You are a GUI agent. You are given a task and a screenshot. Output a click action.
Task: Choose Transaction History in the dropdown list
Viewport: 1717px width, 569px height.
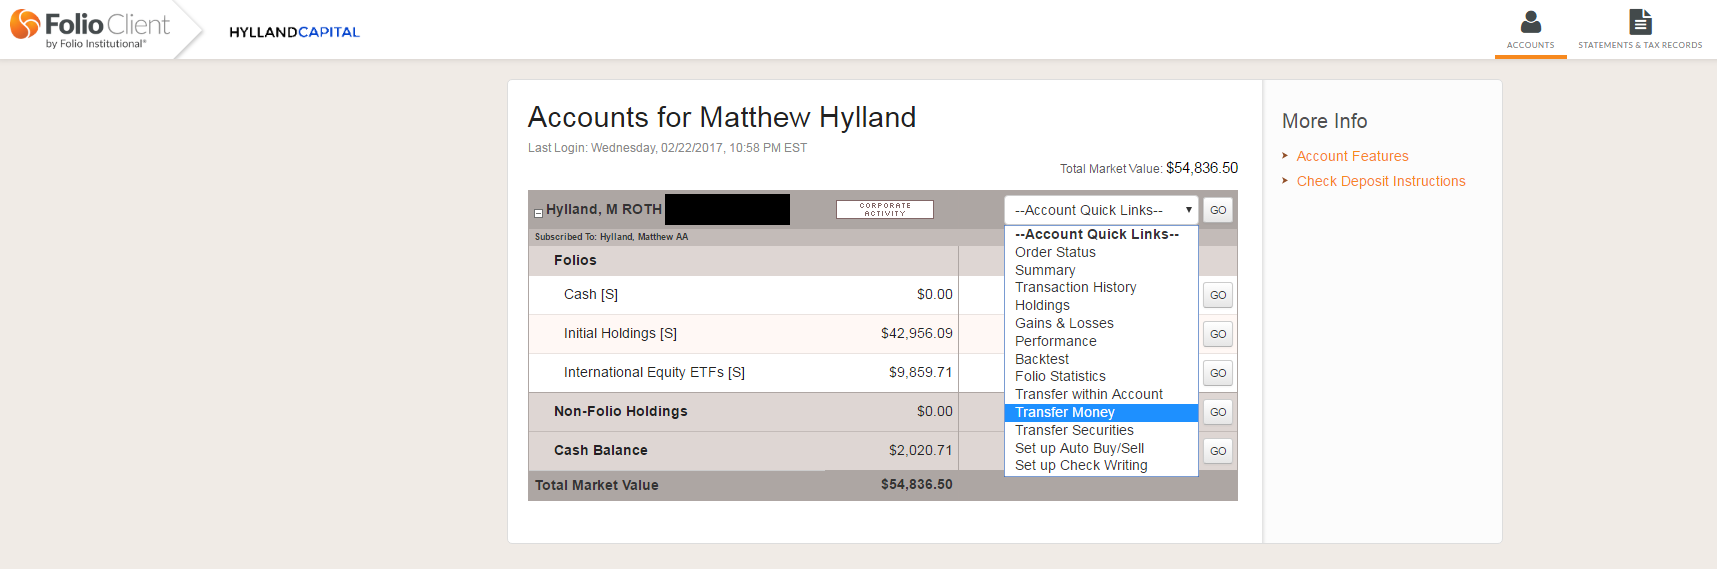(1075, 287)
